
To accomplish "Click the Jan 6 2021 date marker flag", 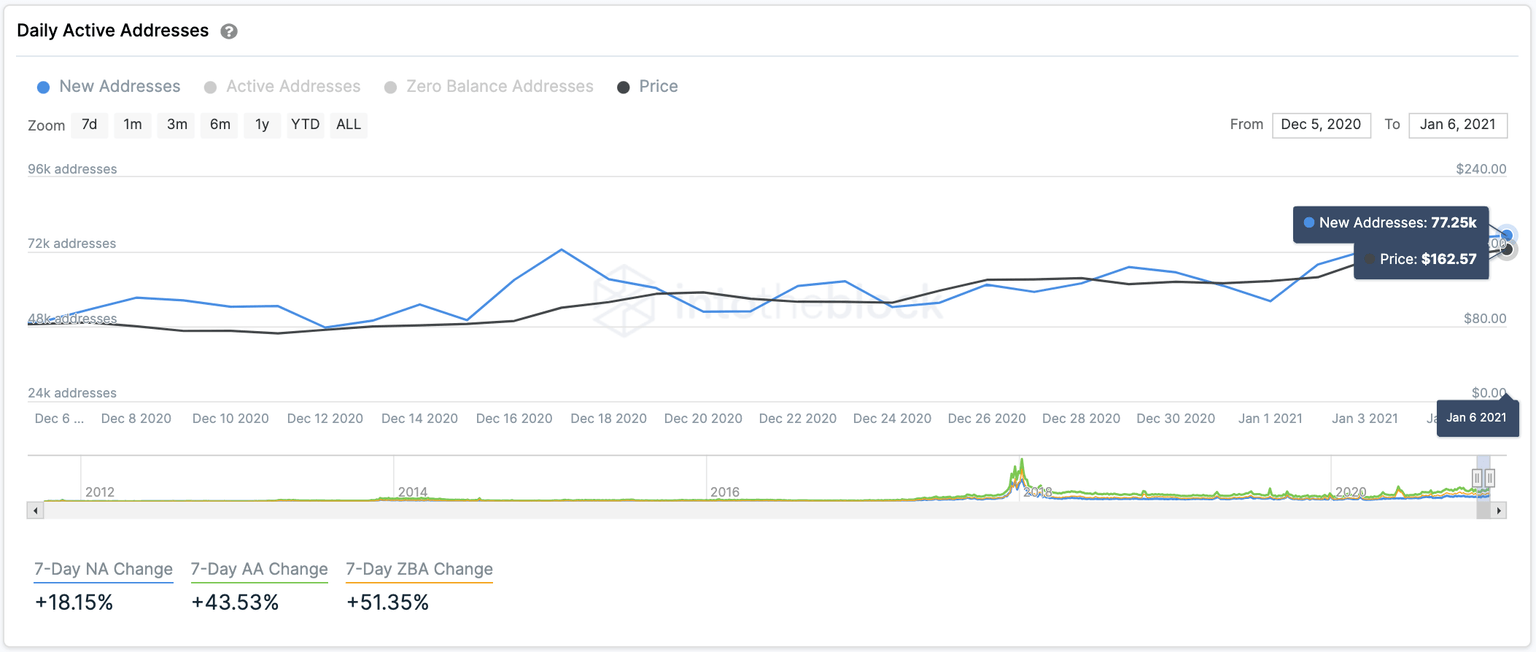I will pos(1477,417).
